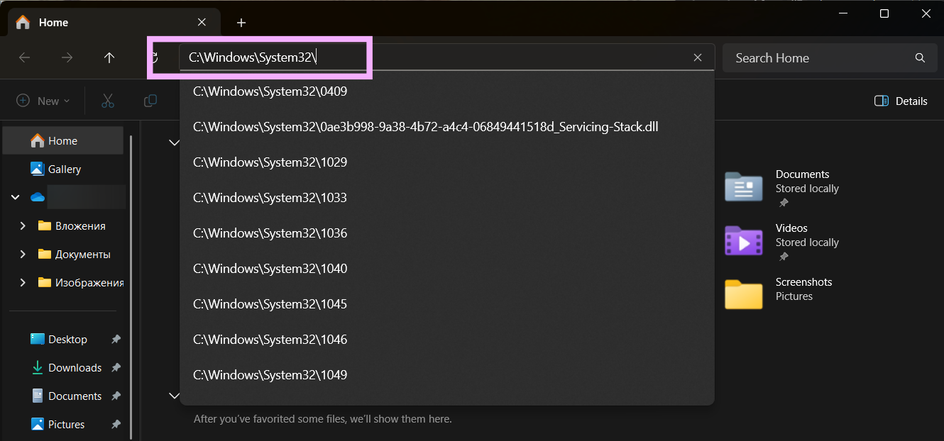944x441 pixels.
Task: Open a new tab with plus button
Action: point(241,23)
